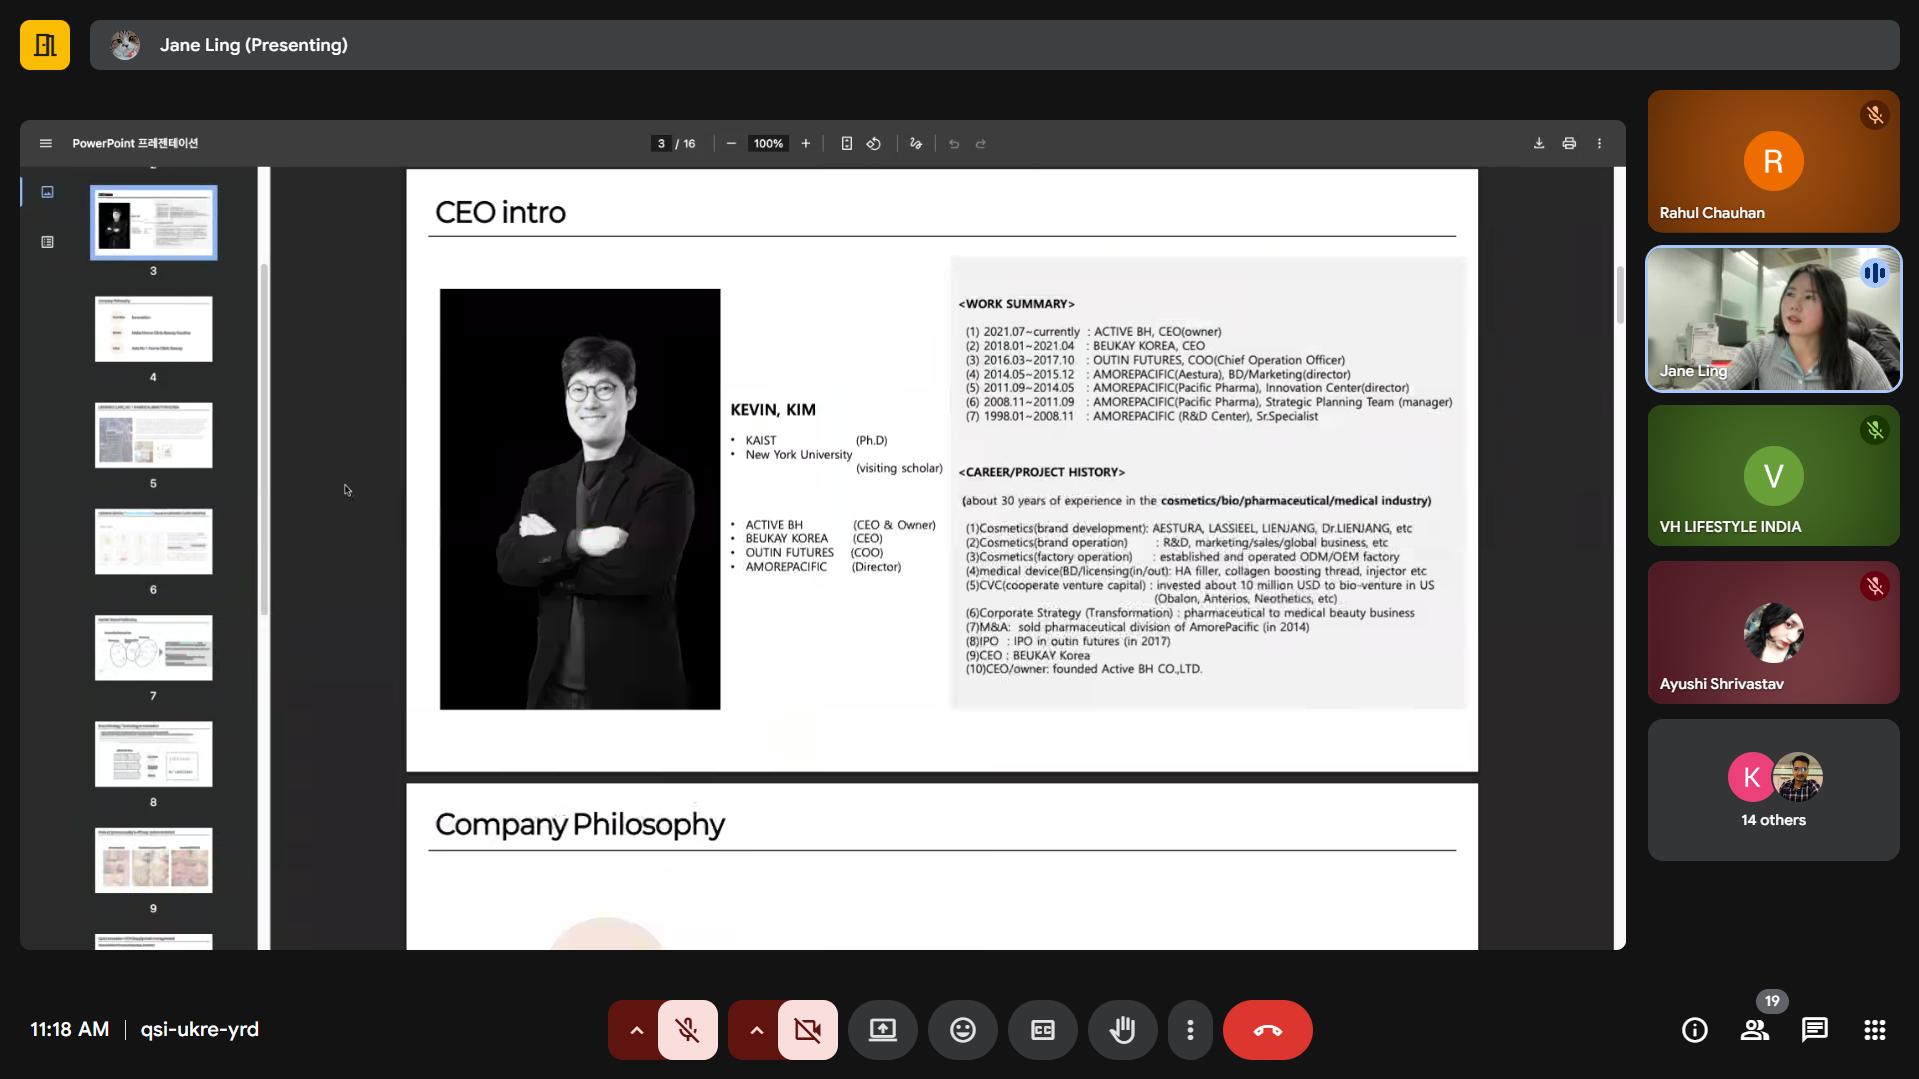
Task: Toggle closed captions on
Action: coord(1042,1030)
